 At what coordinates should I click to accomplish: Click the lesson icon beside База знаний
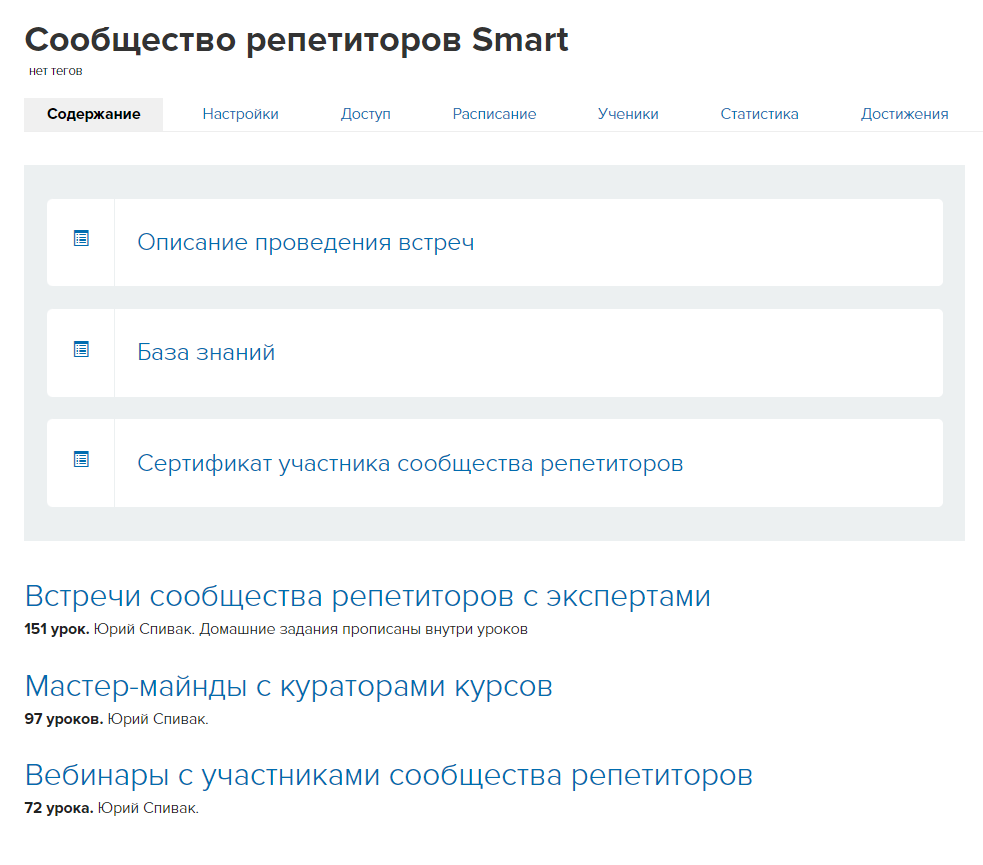81,349
